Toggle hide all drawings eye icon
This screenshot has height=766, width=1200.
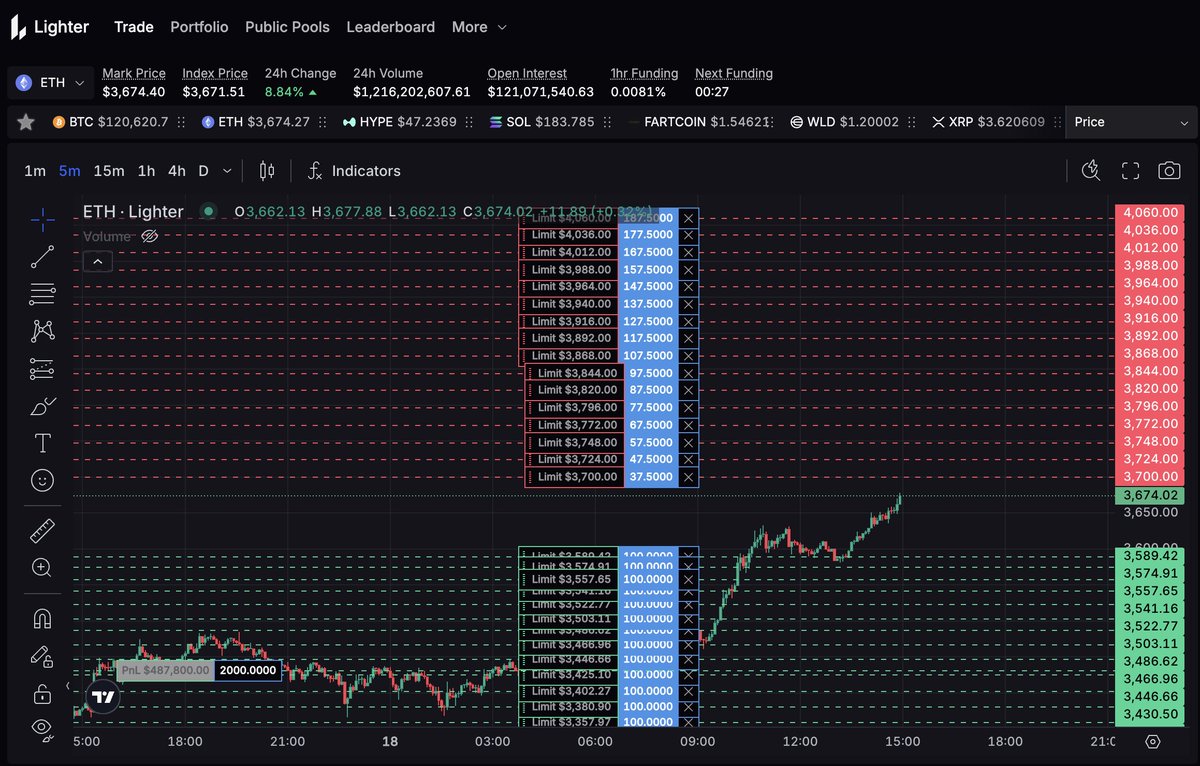pos(42,729)
